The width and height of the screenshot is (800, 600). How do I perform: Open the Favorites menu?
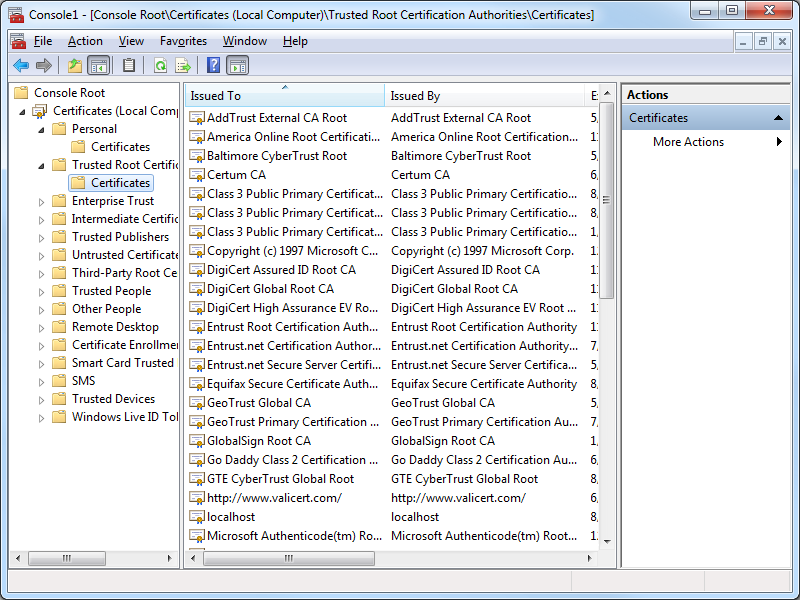point(183,41)
